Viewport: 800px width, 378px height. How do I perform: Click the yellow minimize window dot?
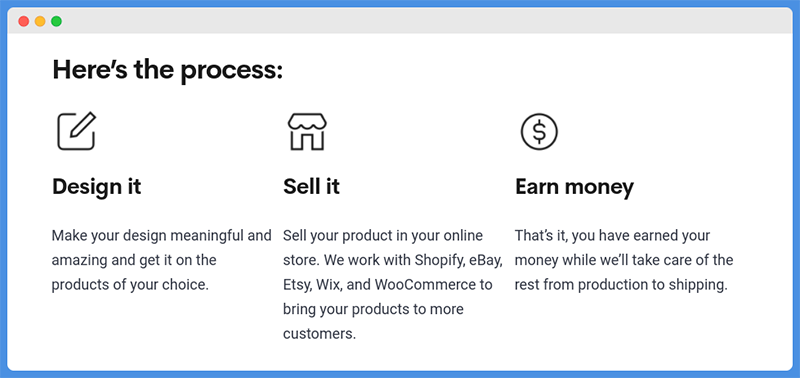tap(40, 21)
